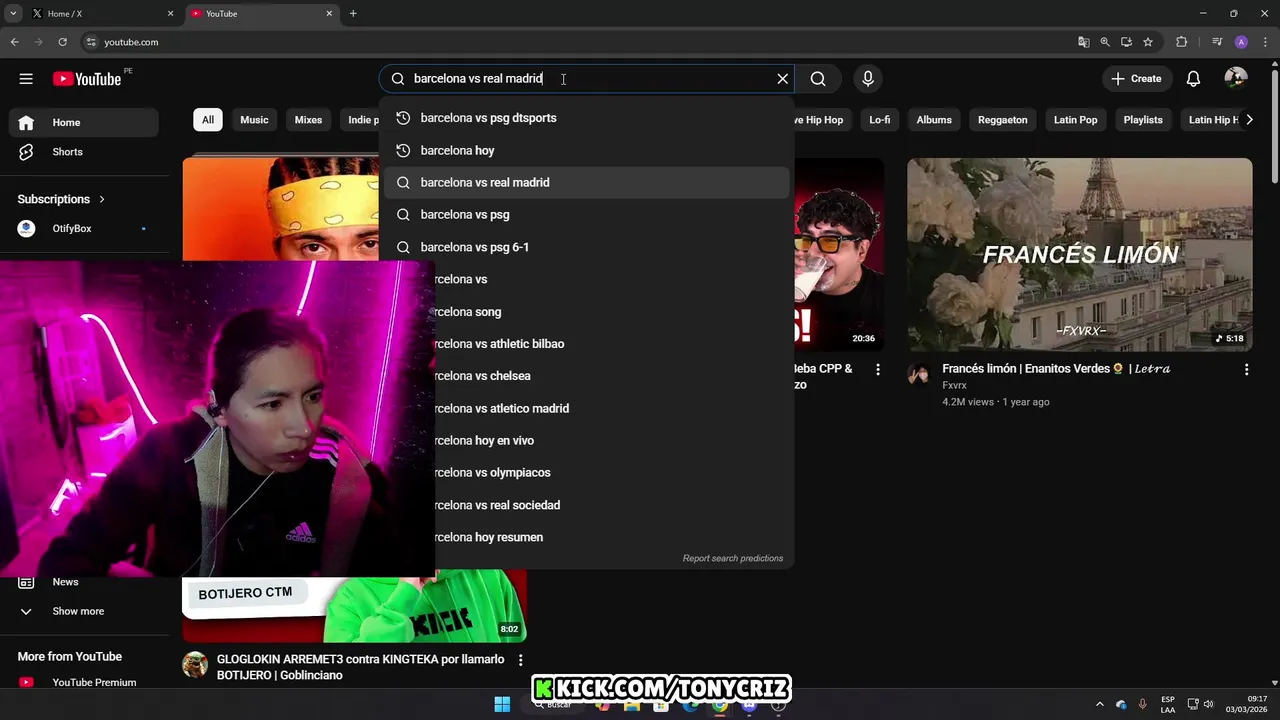Open the Chrome extensions puzzle icon

point(1181,42)
